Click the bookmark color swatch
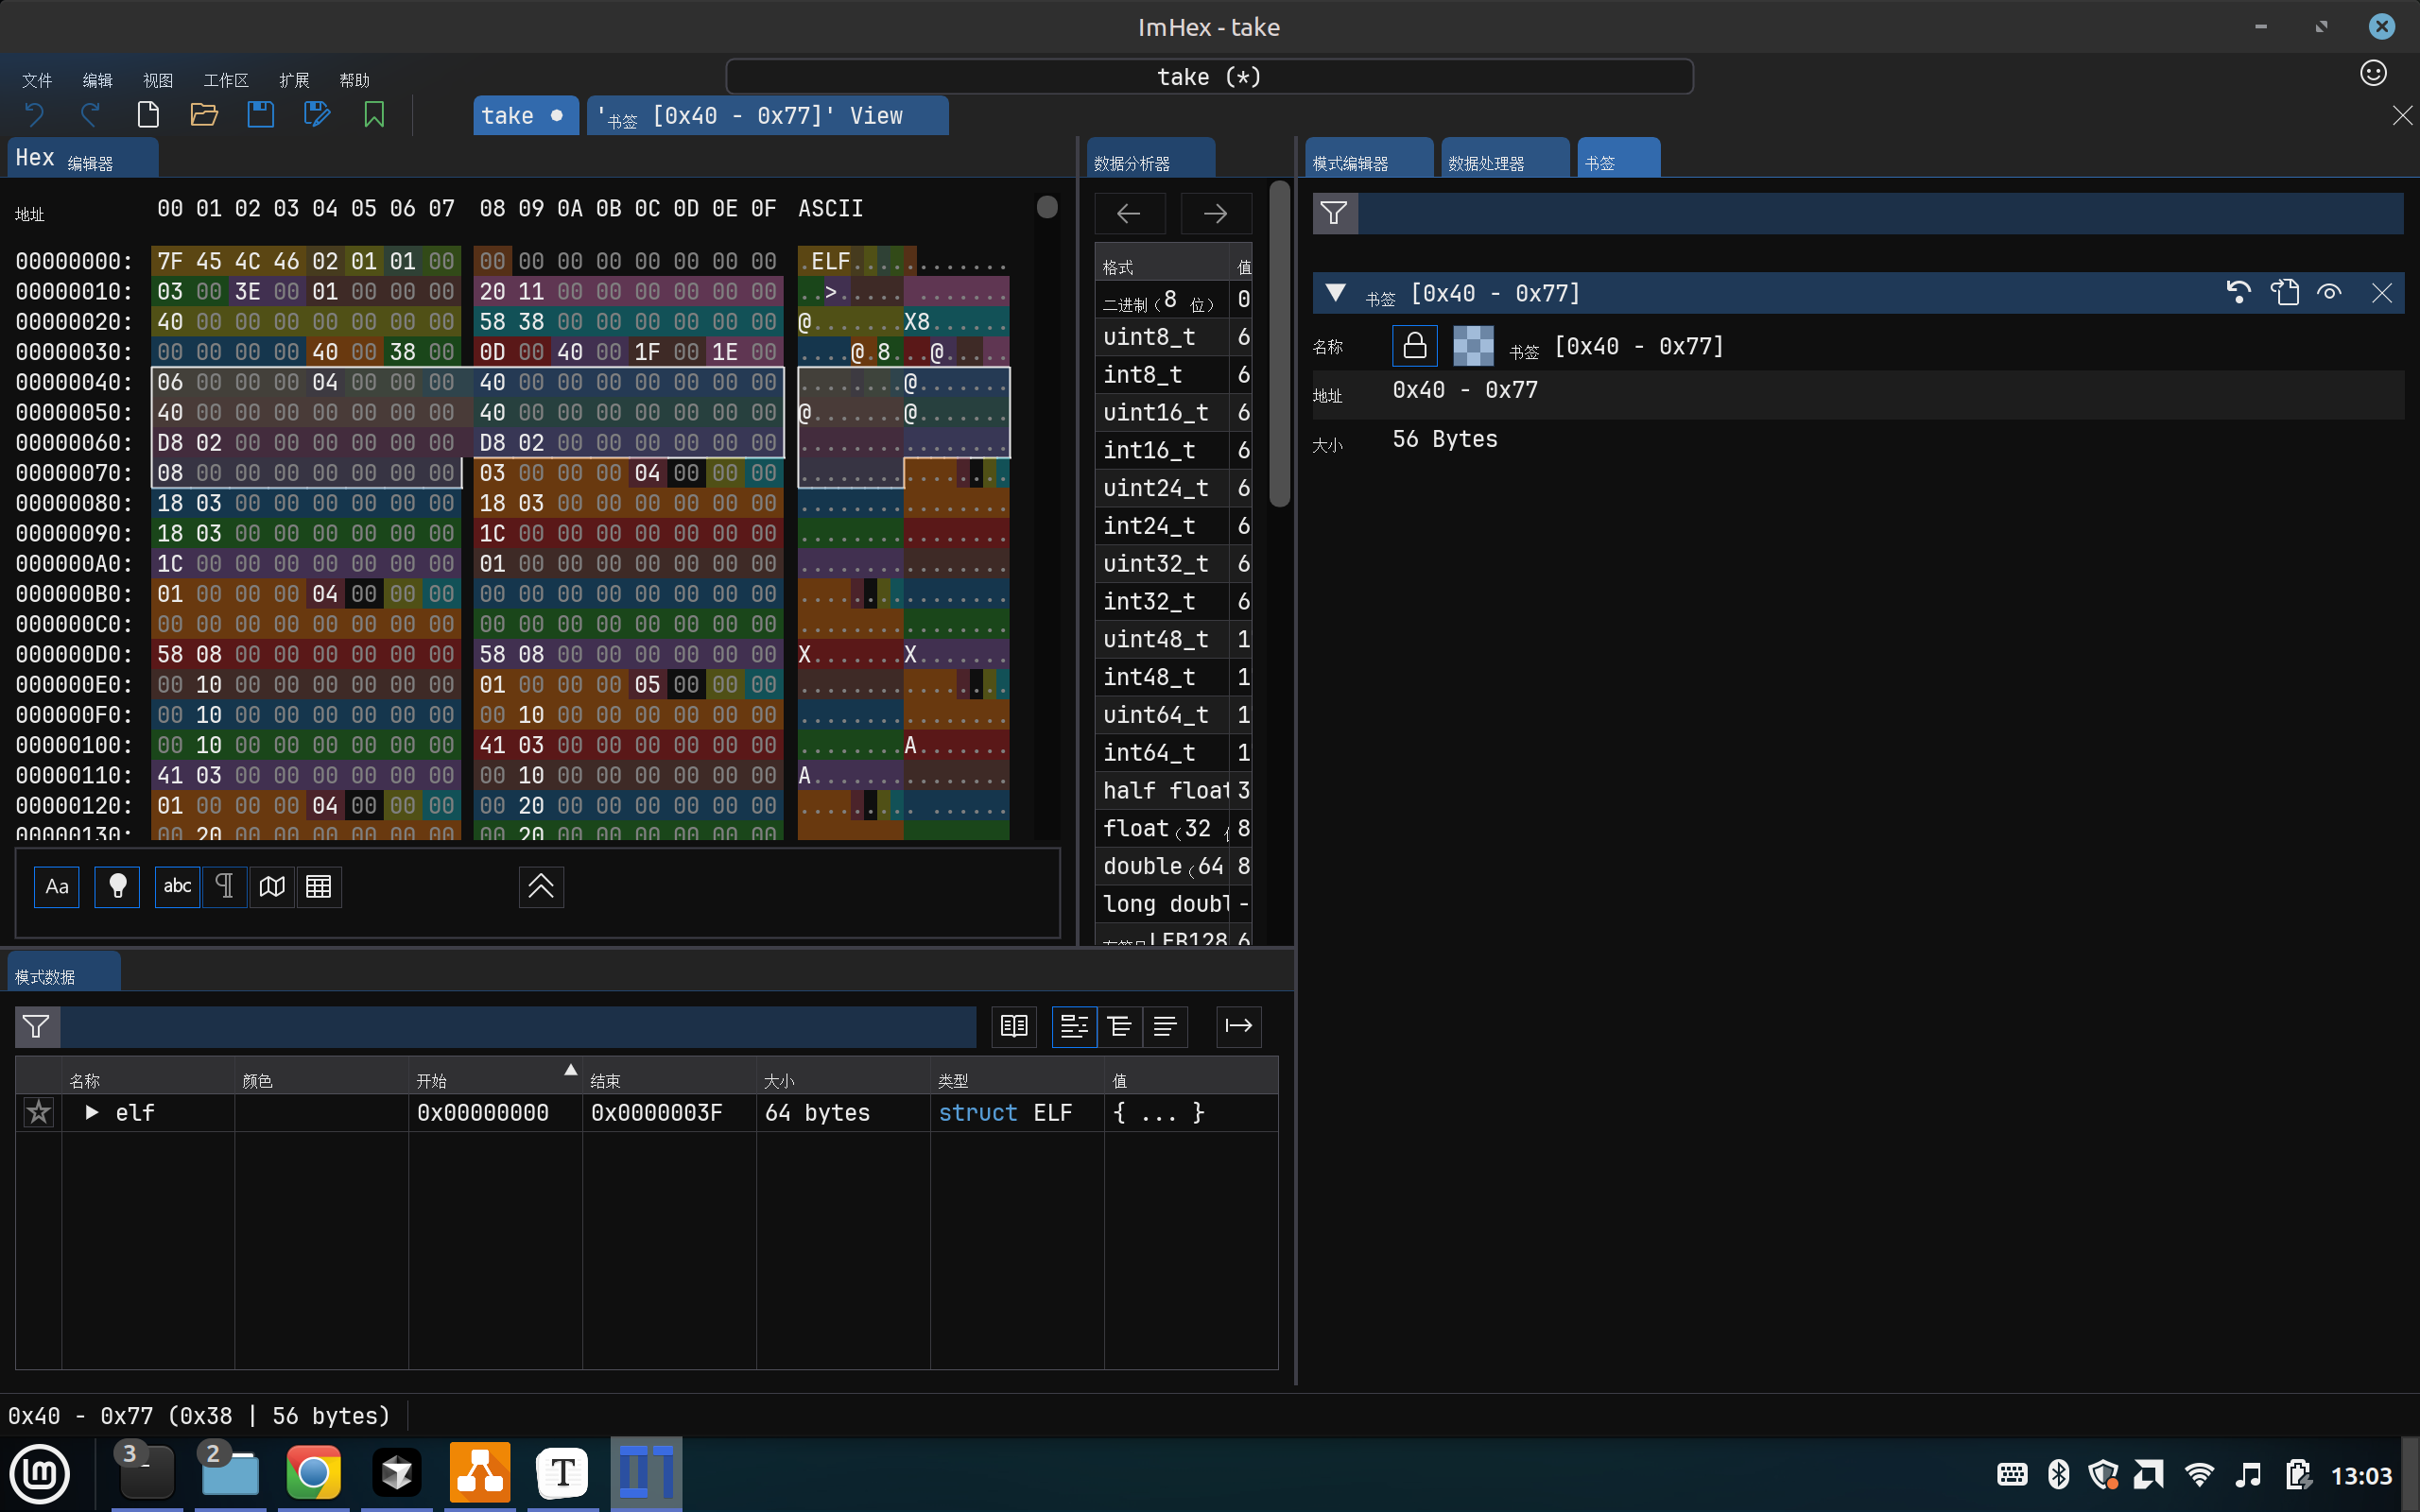This screenshot has width=2420, height=1512. pos(1473,346)
